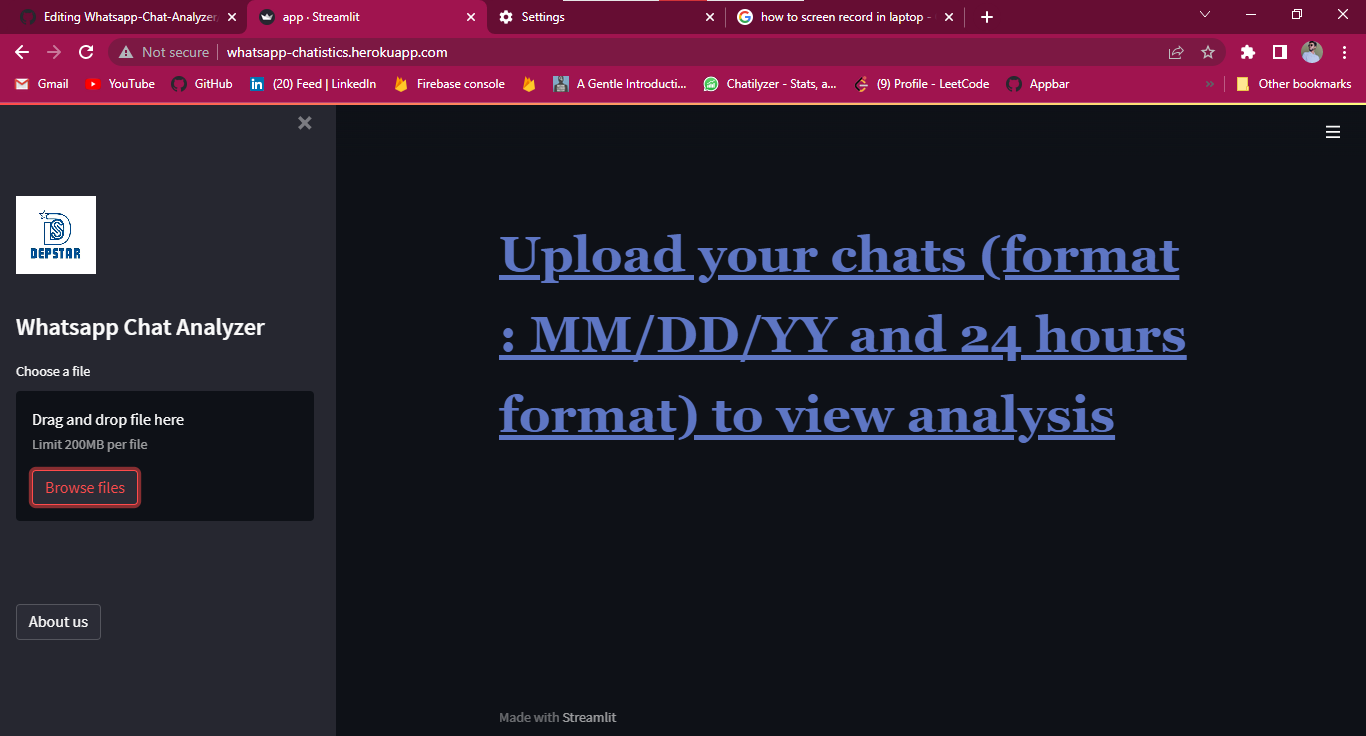This screenshot has width=1366, height=736.
Task: Open the Chrome extensions puzzle icon
Action: coord(1247,52)
